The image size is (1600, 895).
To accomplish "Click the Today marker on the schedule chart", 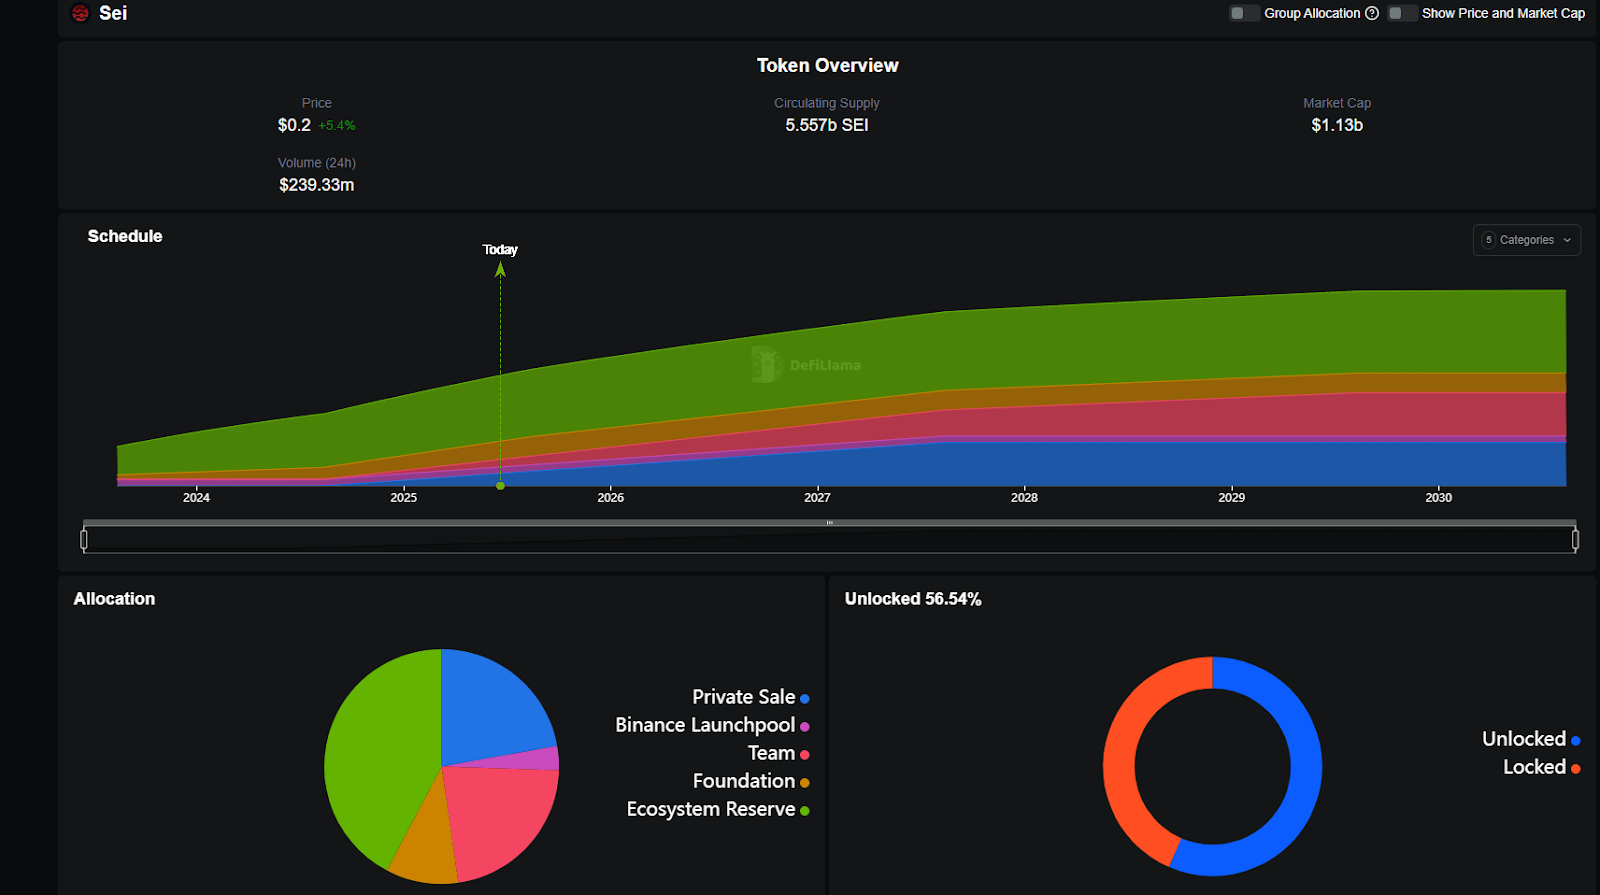I will pyautogui.click(x=500, y=249).
